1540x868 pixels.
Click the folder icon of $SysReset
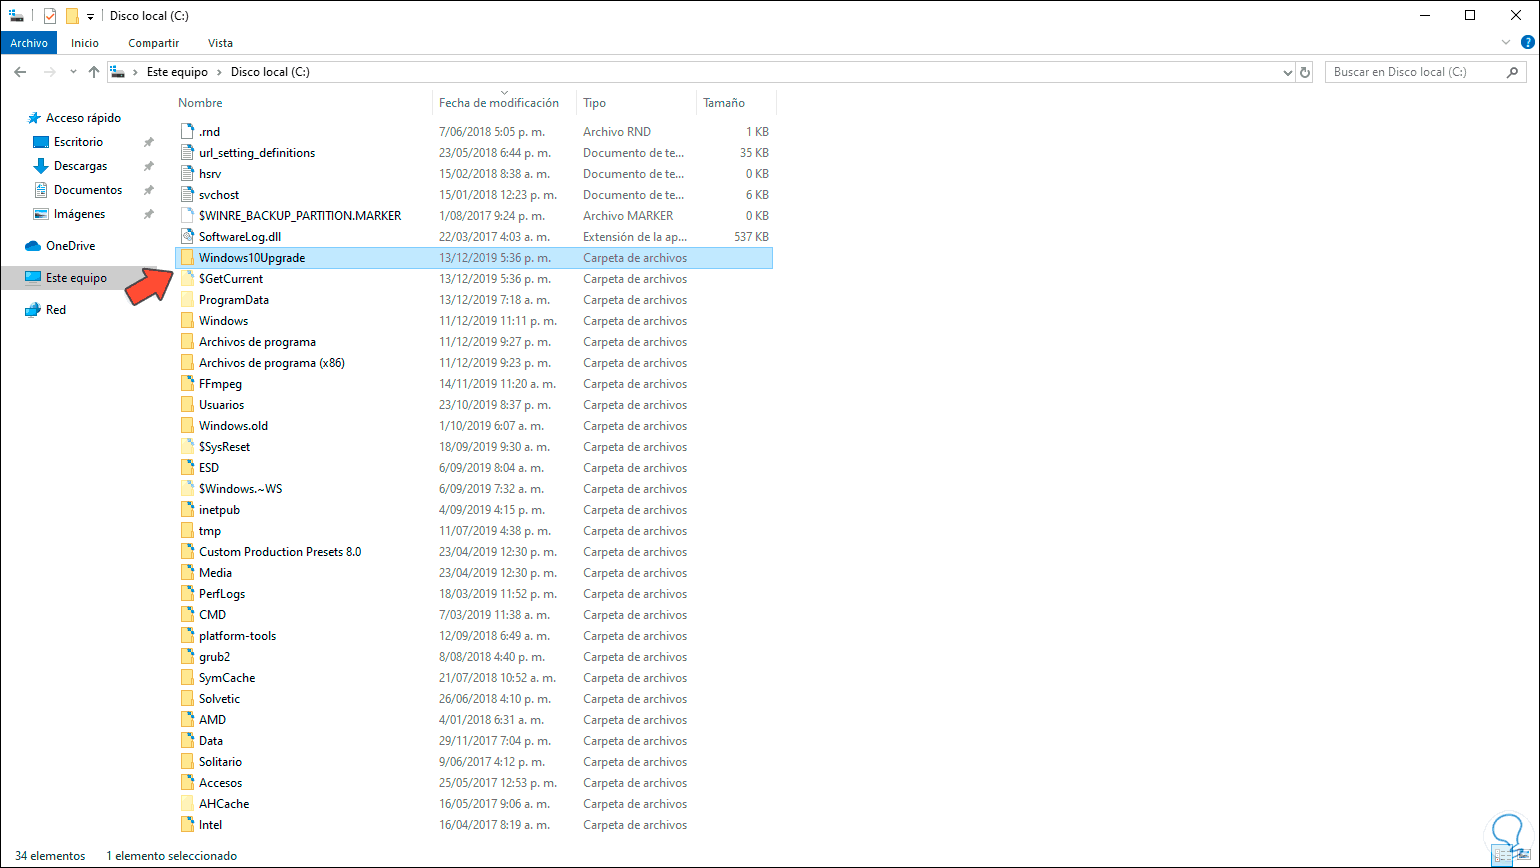coord(187,447)
